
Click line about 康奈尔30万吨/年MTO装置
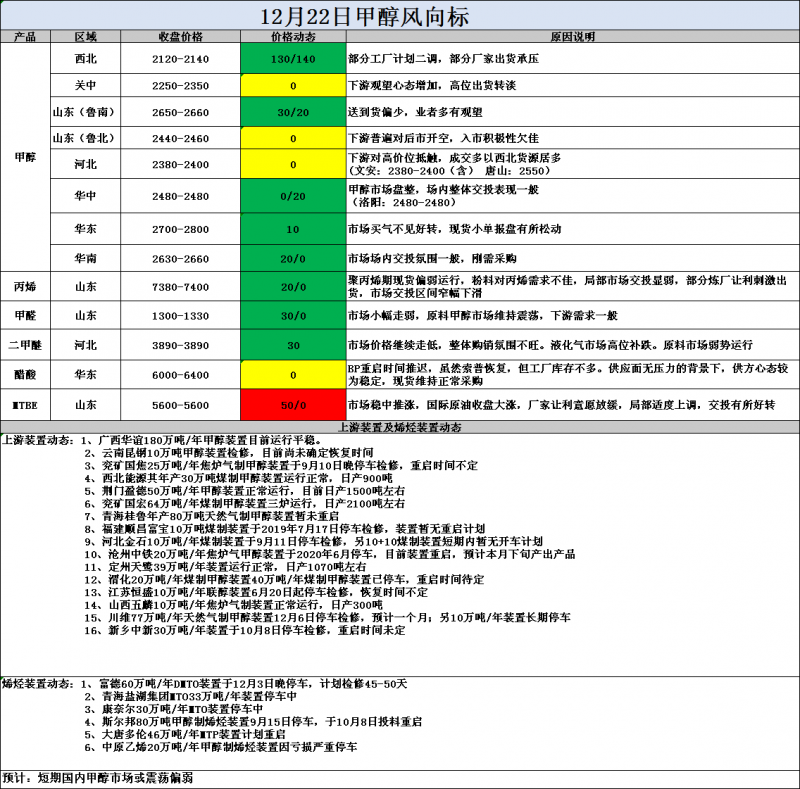[174, 709]
